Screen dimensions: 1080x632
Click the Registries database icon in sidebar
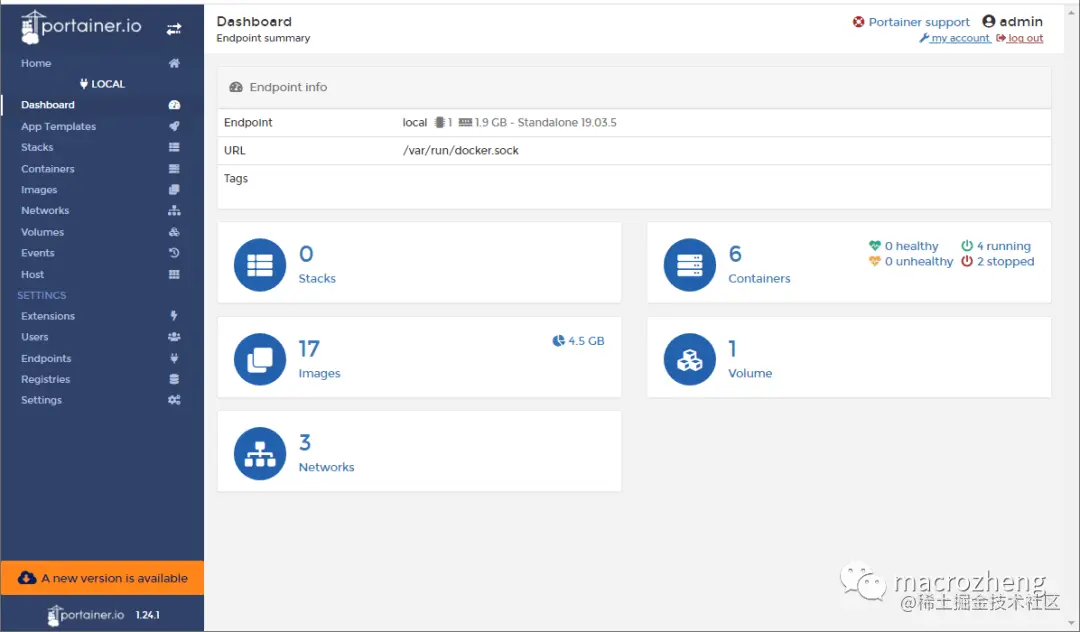[x=174, y=379]
